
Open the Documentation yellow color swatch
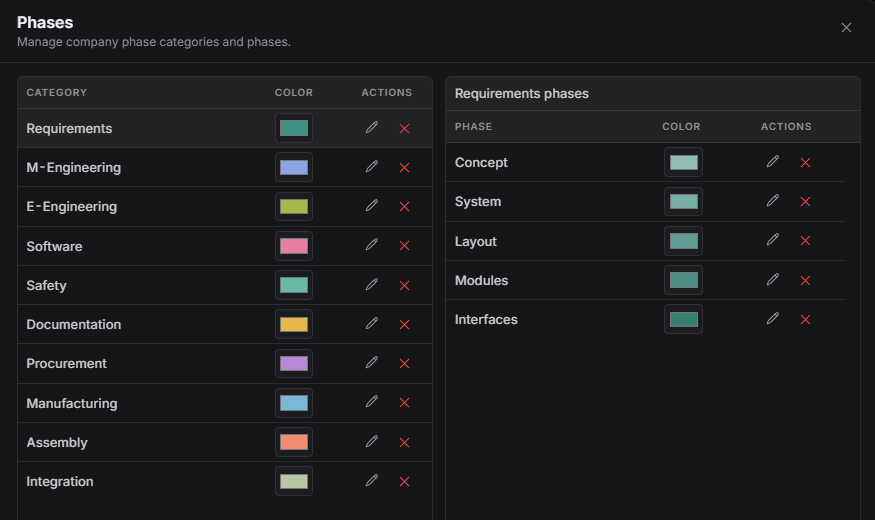tap(294, 324)
